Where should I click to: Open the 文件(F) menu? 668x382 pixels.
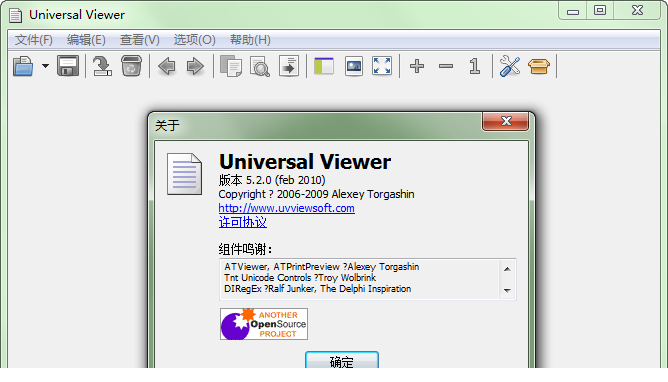click(34, 40)
